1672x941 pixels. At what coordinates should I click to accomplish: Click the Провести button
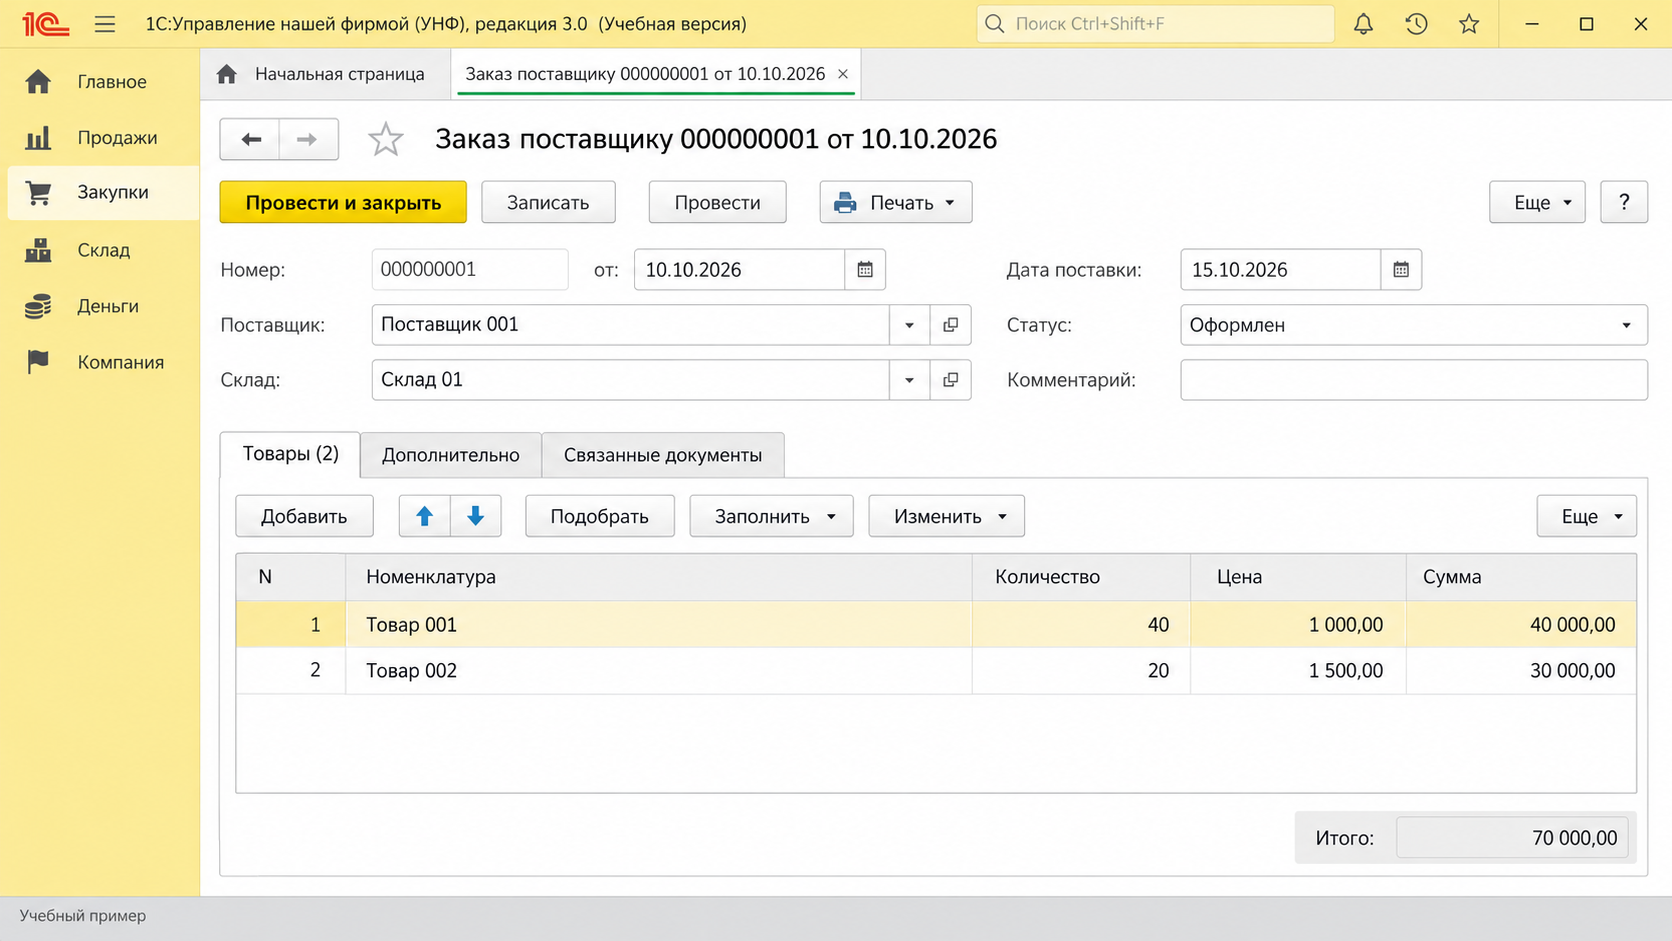pos(717,202)
